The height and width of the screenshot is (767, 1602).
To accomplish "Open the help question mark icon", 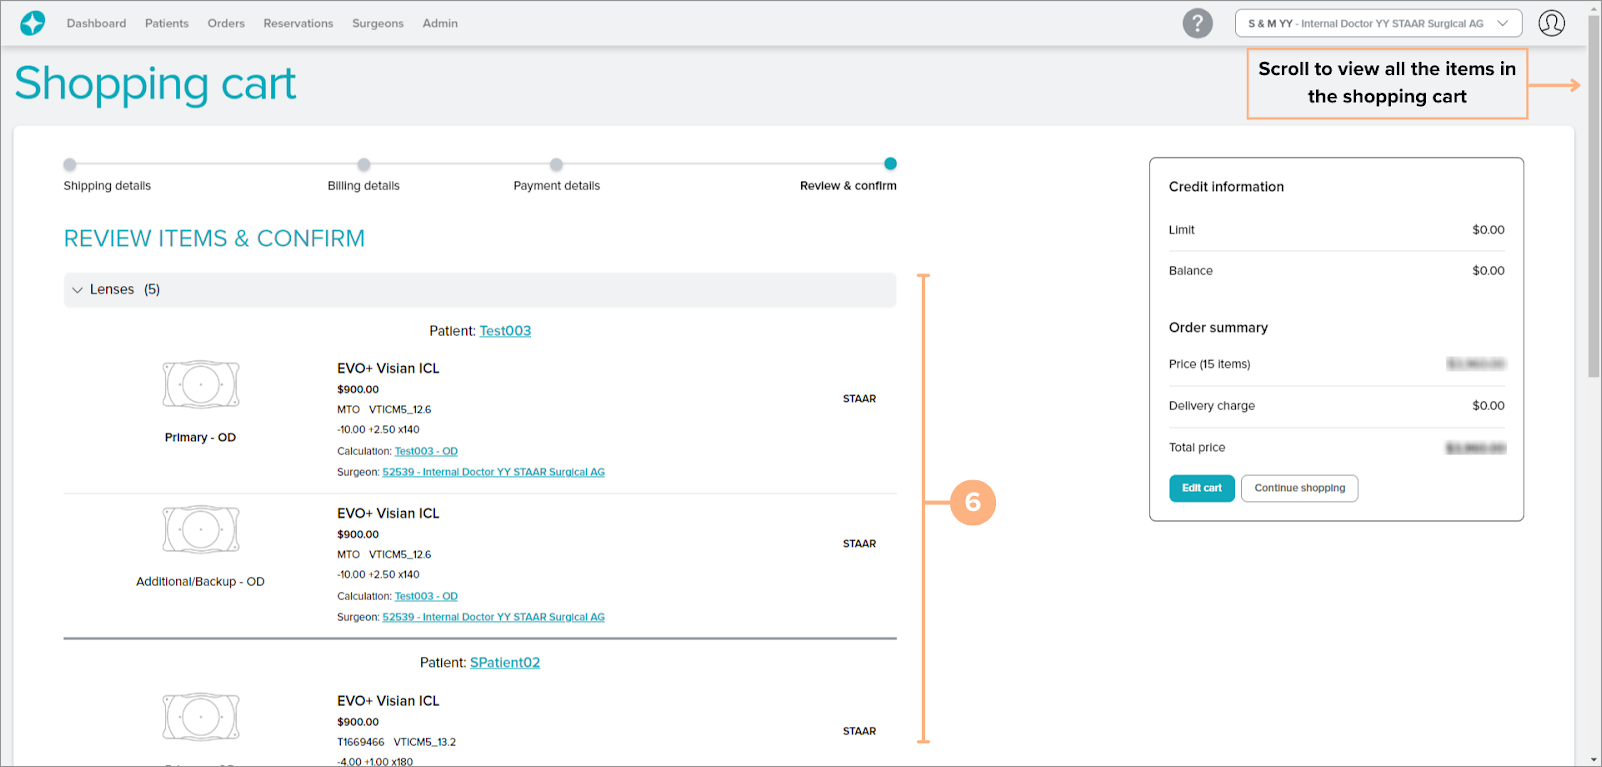I will pyautogui.click(x=1197, y=23).
